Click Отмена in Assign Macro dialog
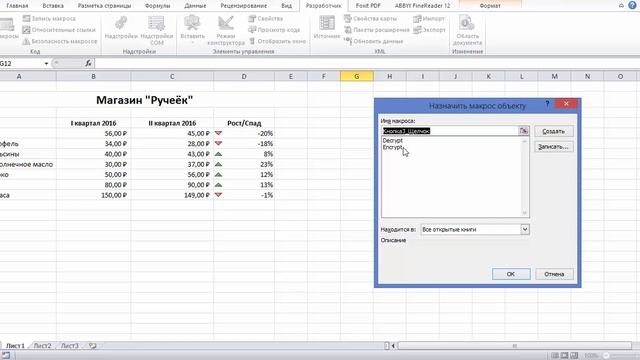 coord(554,274)
